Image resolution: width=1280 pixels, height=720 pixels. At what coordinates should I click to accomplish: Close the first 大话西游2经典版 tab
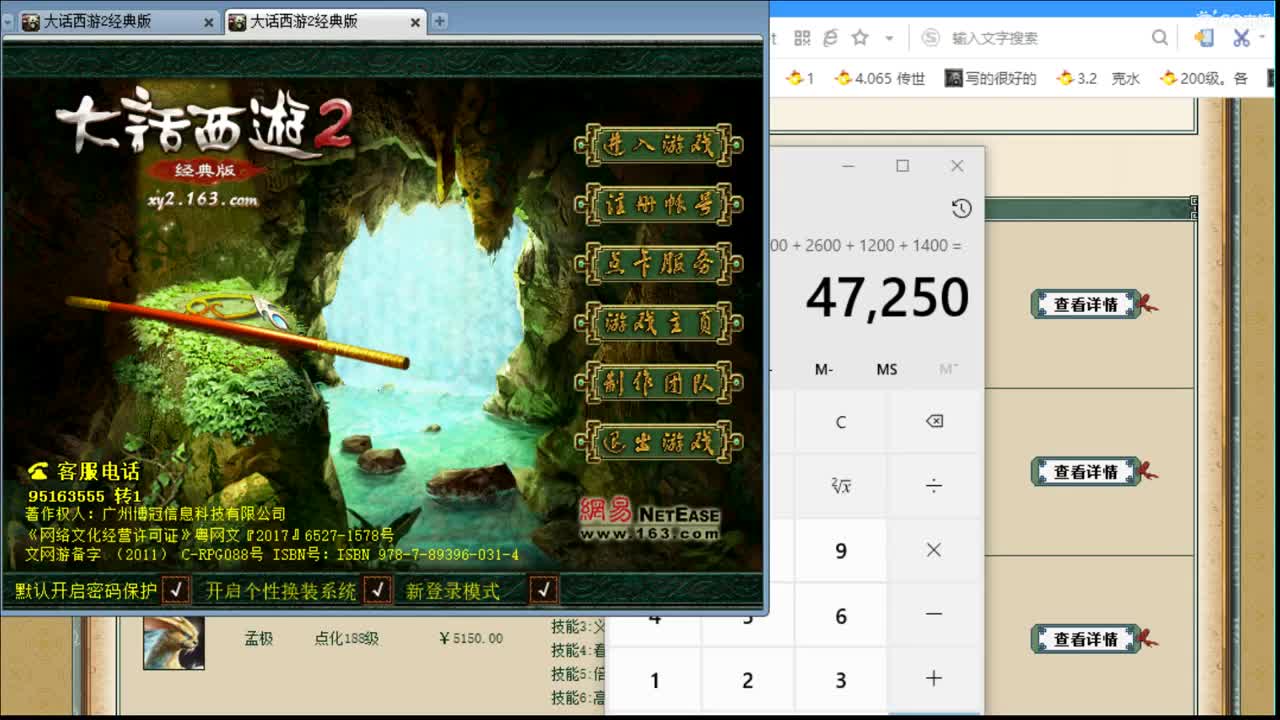pos(209,22)
